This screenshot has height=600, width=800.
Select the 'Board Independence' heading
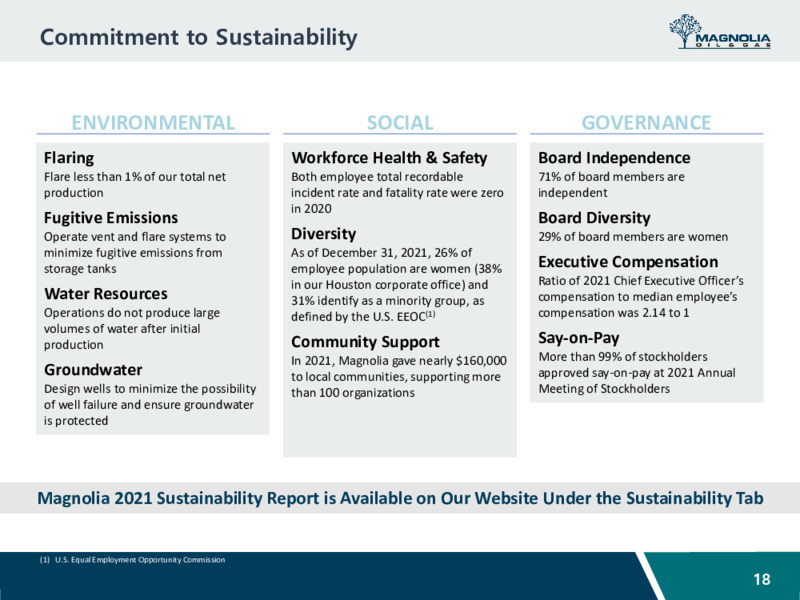tap(614, 158)
